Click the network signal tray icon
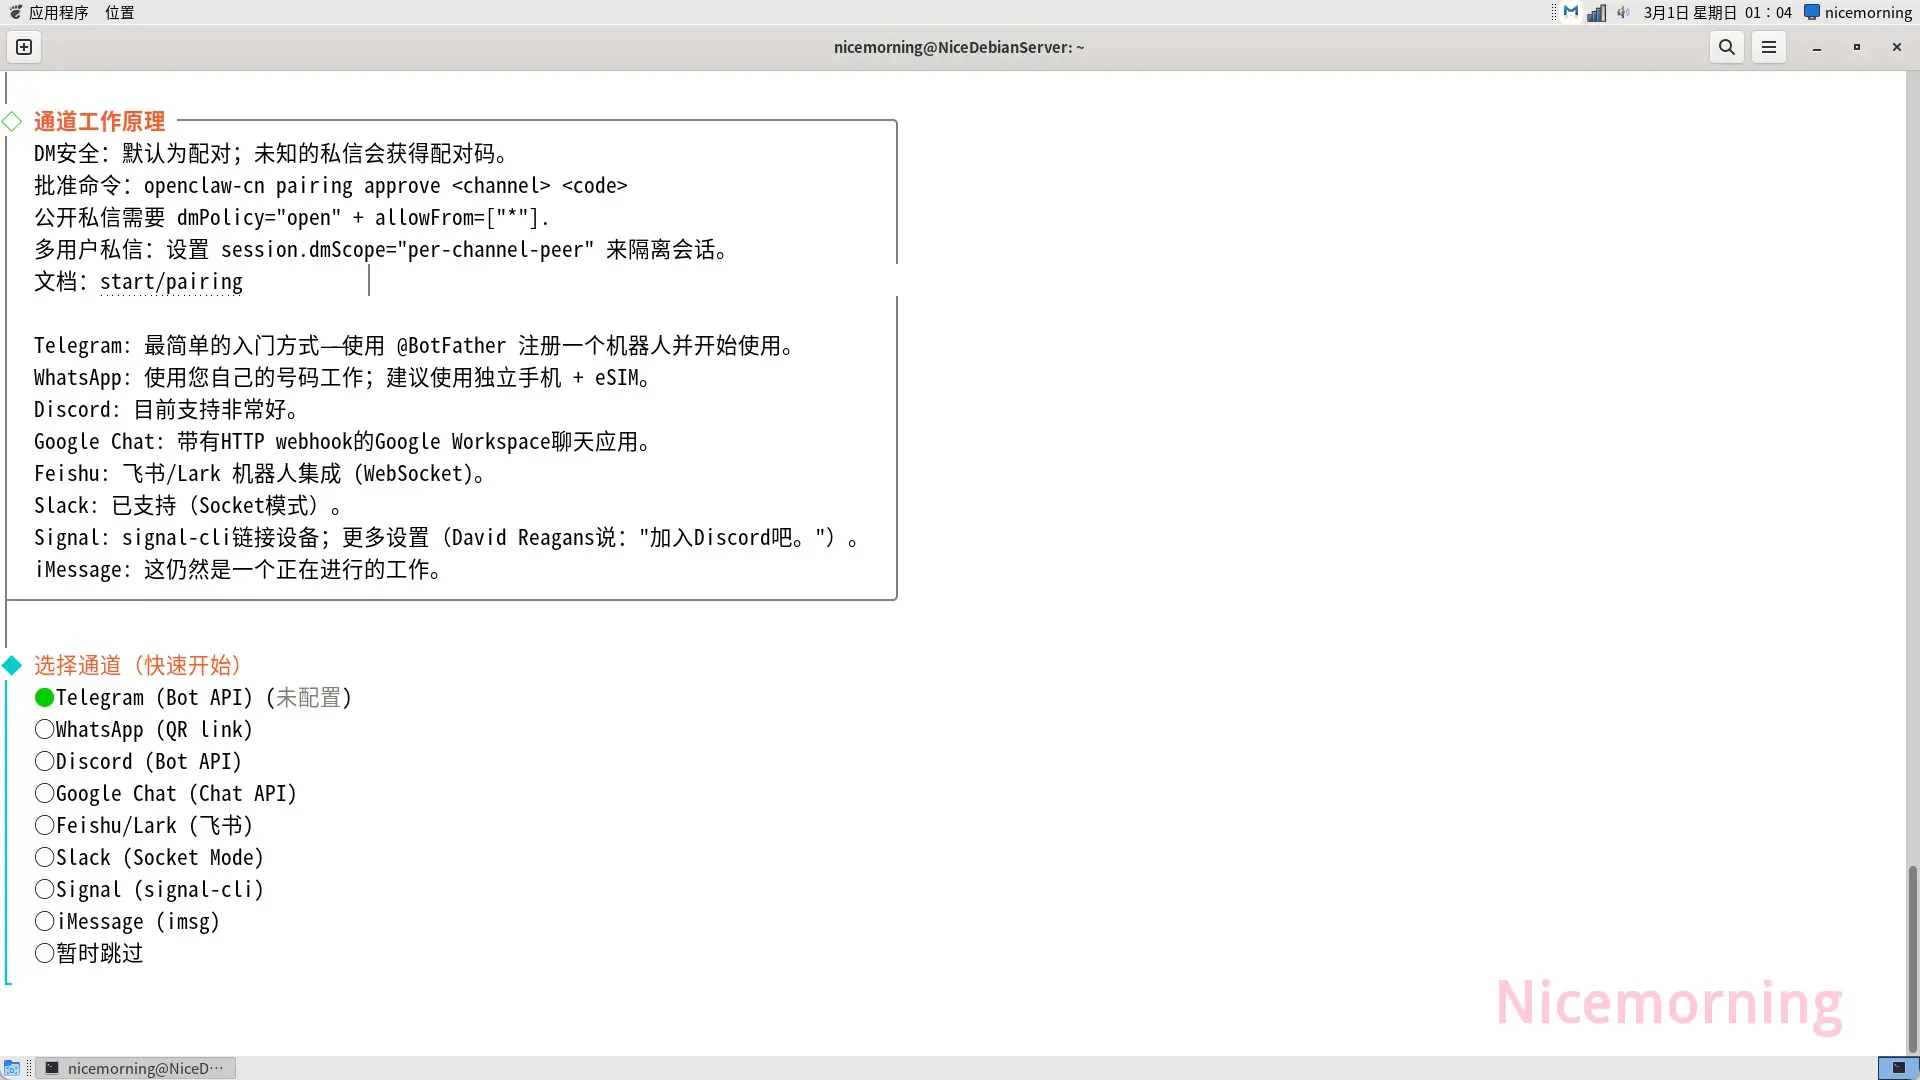1920x1080 pixels. click(x=1596, y=13)
